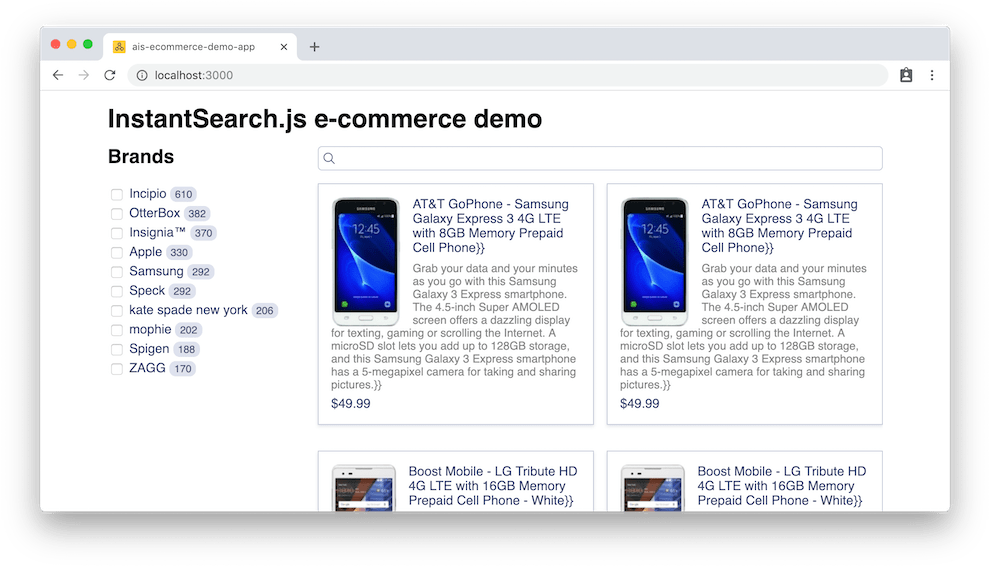Image resolution: width=989 pixels, height=566 pixels.
Task: Reload the page with refresh icon
Action: click(x=110, y=75)
